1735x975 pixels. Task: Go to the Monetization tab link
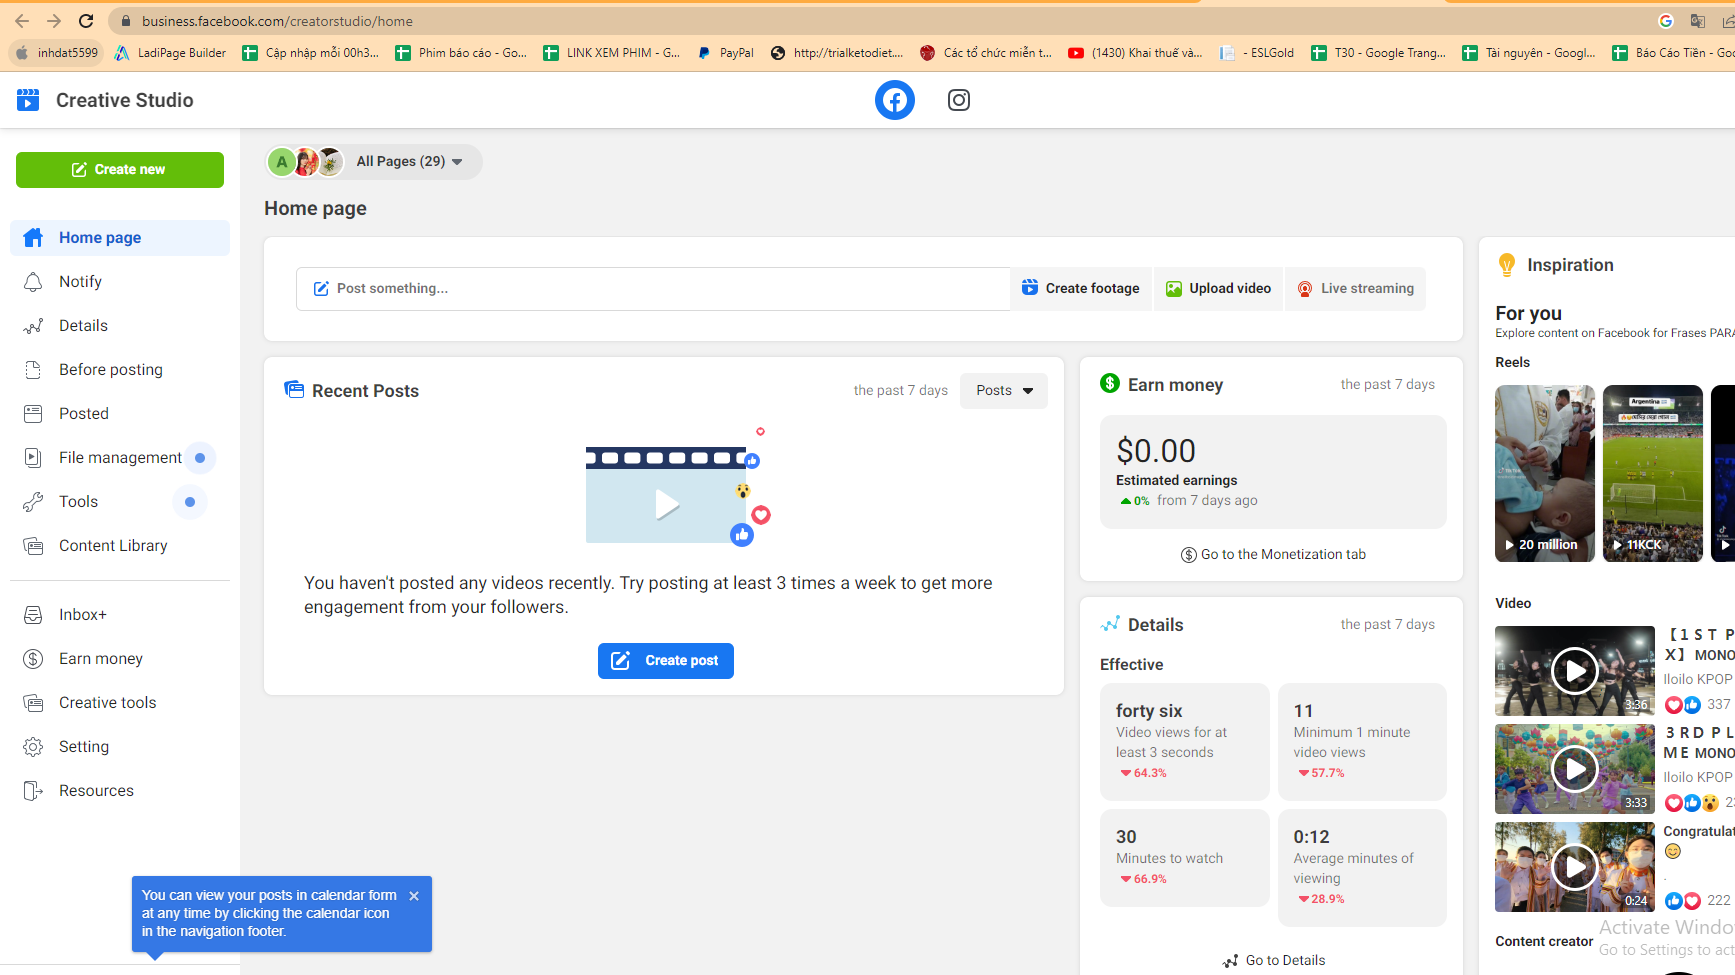(x=1273, y=555)
